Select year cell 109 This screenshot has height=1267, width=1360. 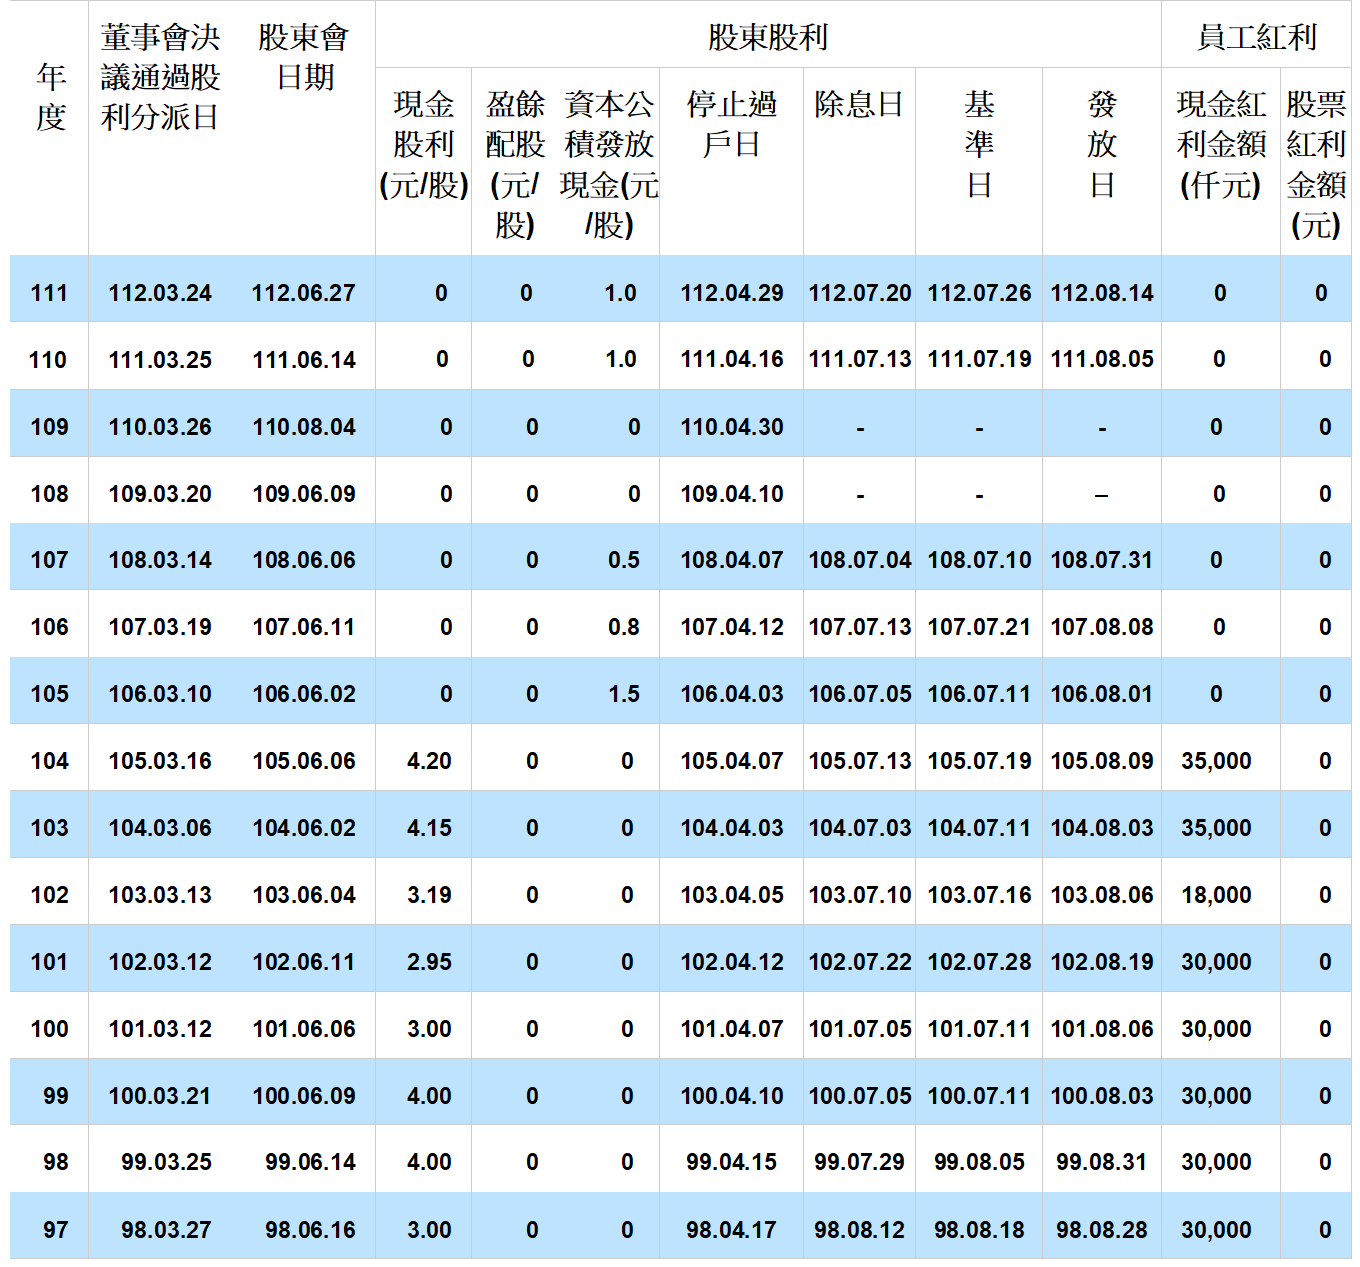[x=49, y=427]
